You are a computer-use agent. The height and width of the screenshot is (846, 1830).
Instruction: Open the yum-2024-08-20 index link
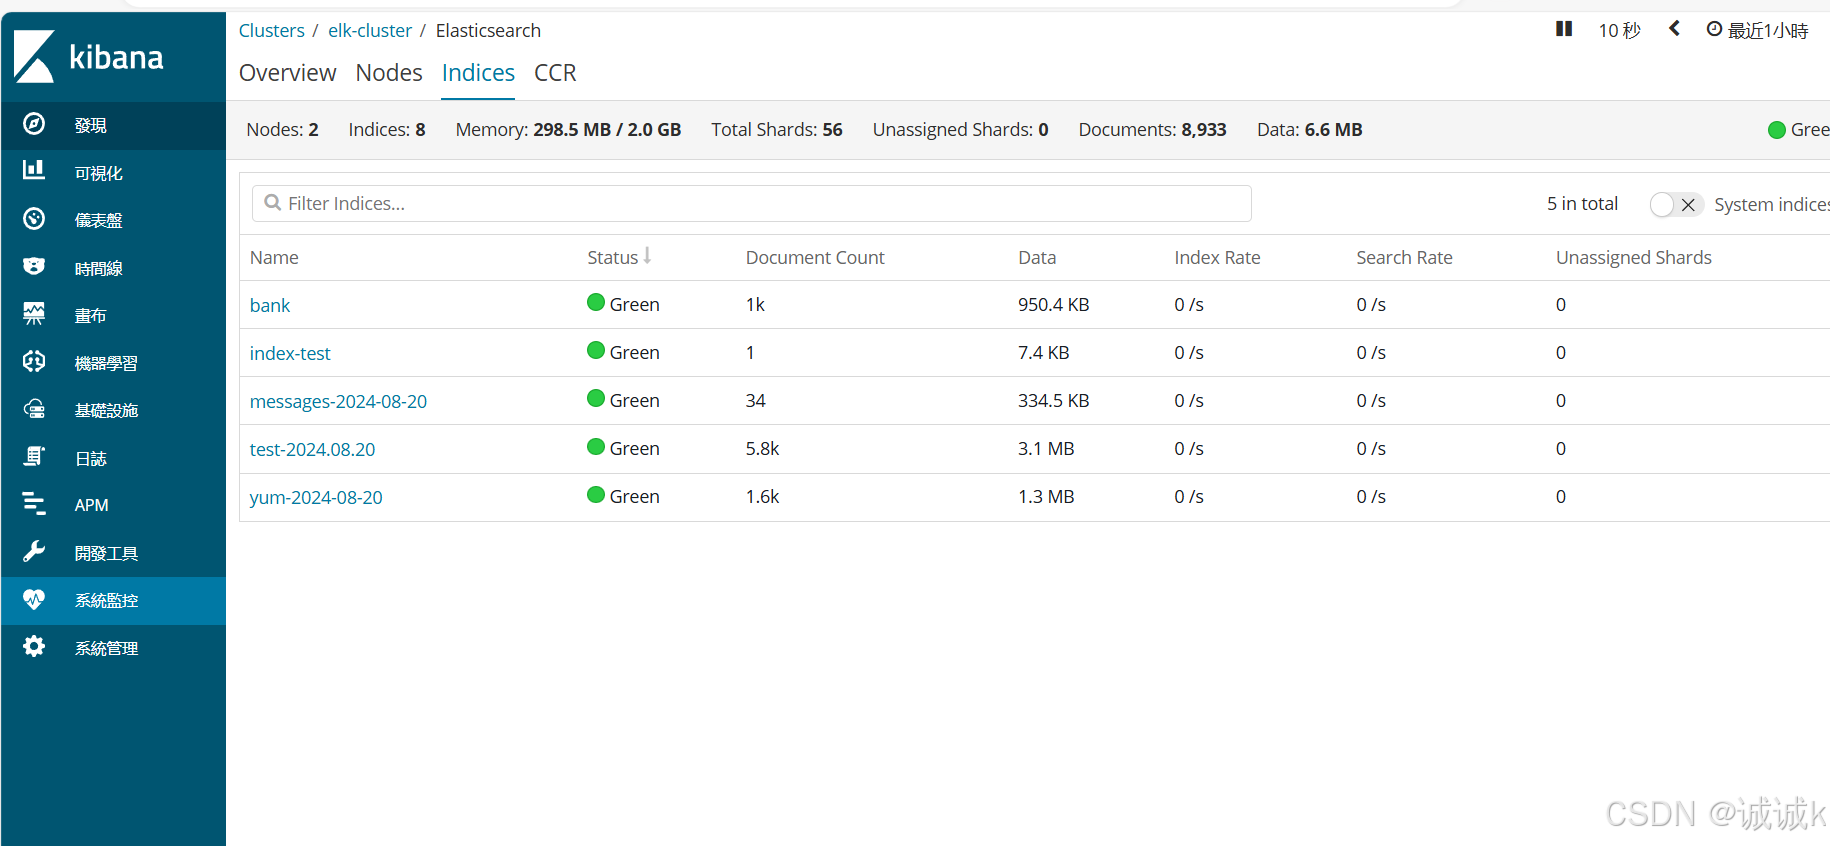click(316, 497)
